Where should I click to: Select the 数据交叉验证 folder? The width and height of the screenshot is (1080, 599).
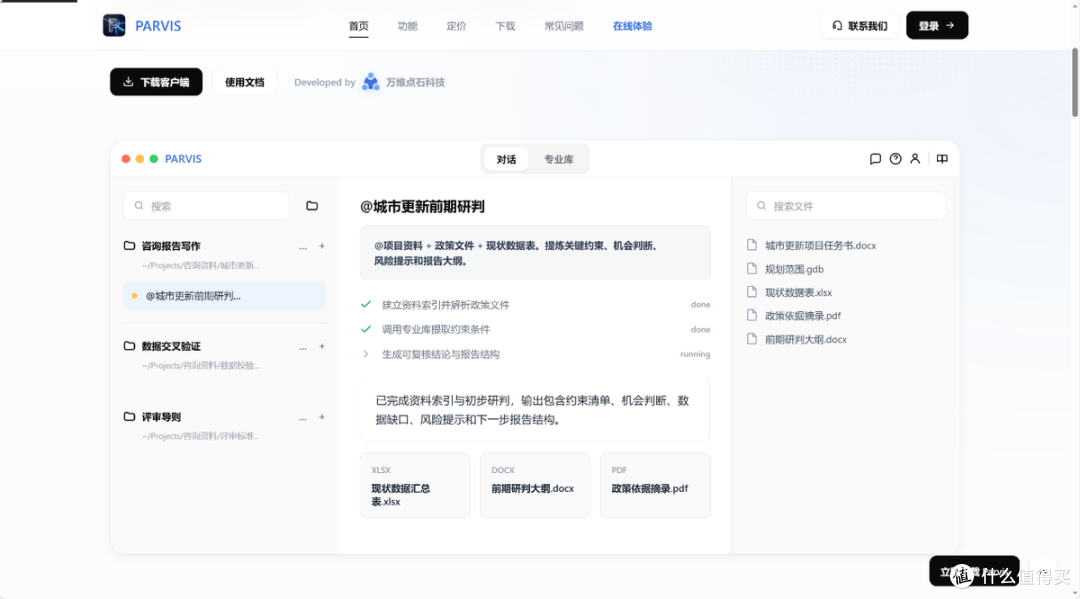click(171, 346)
